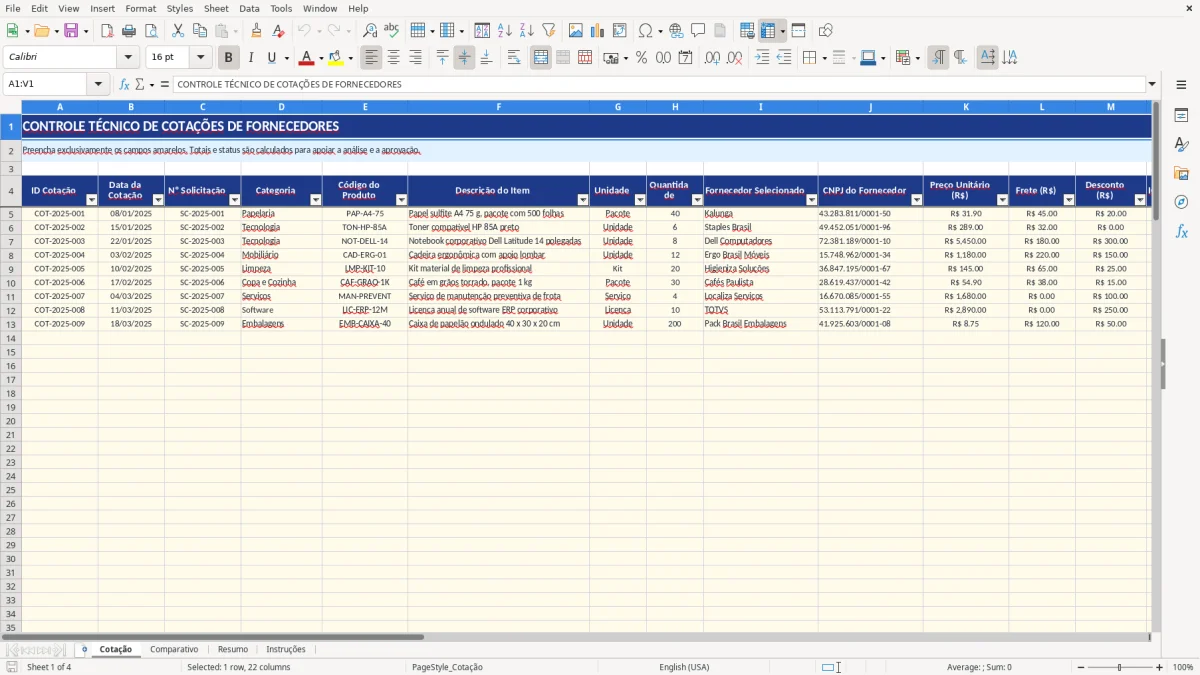
Task: Run the spelling check (abc icon)
Action: point(392,31)
